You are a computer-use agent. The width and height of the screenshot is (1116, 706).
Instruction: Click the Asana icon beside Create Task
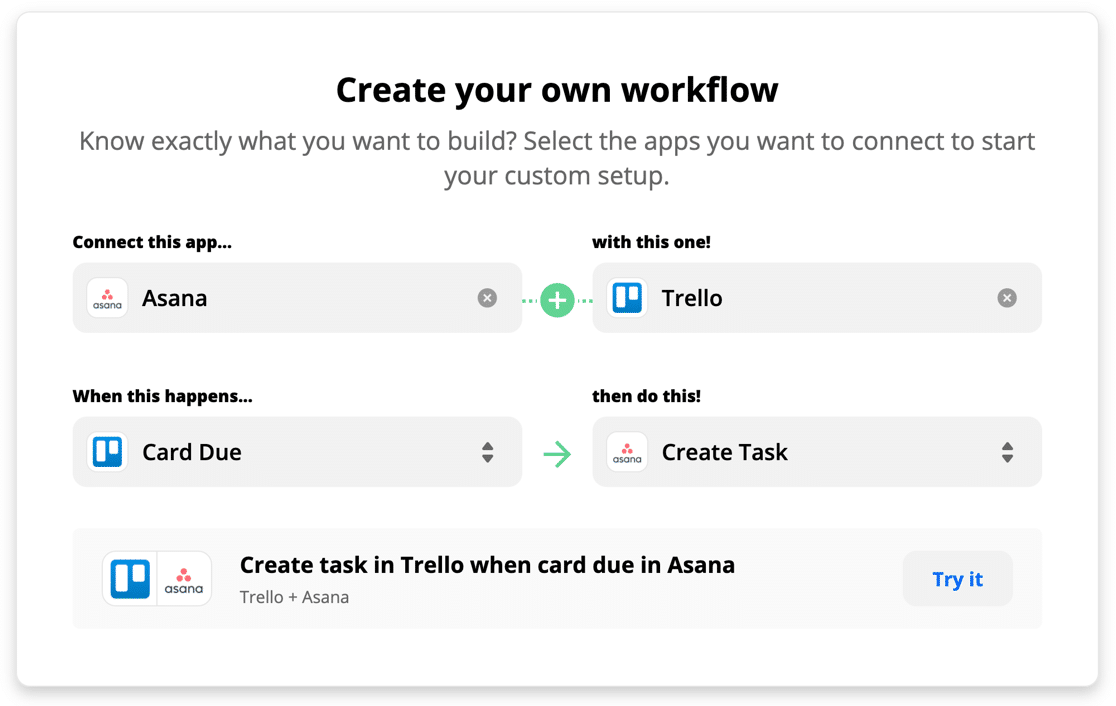[627, 452]
